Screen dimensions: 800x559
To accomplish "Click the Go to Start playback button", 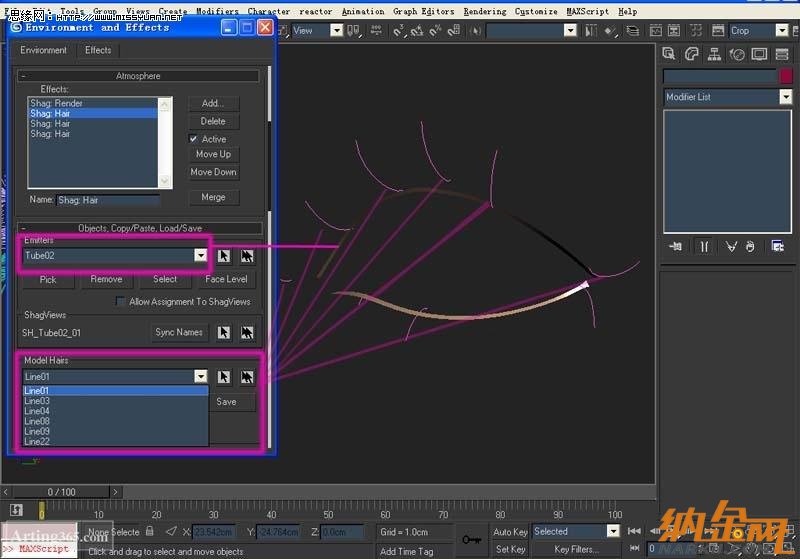I will point(634,531).
